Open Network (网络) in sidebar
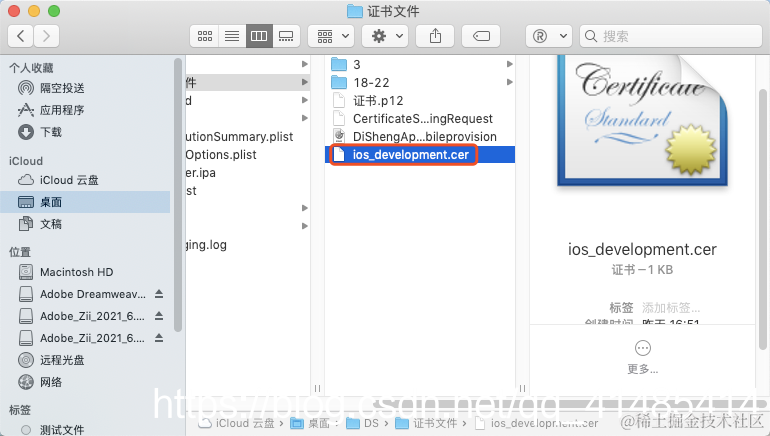This screenshot has height=436, width=770. click(40, 382)
